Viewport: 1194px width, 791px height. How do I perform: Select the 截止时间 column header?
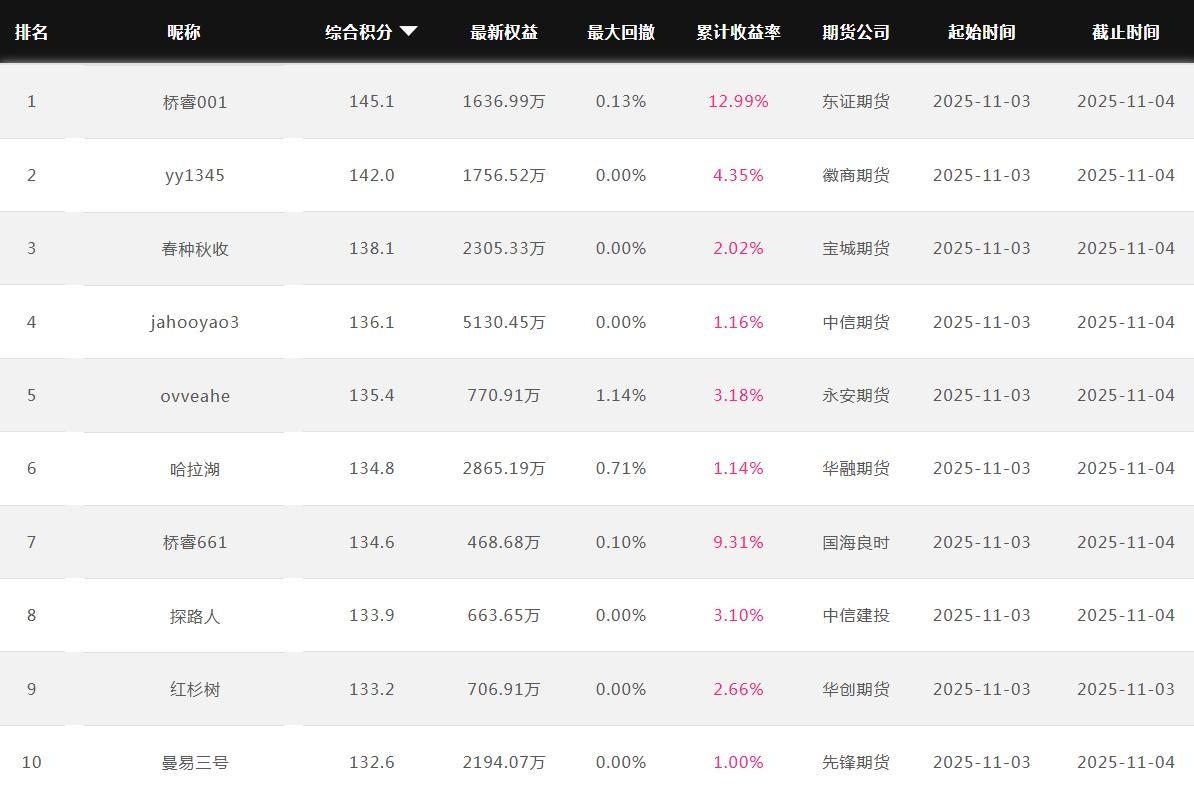pos(1125,32)
